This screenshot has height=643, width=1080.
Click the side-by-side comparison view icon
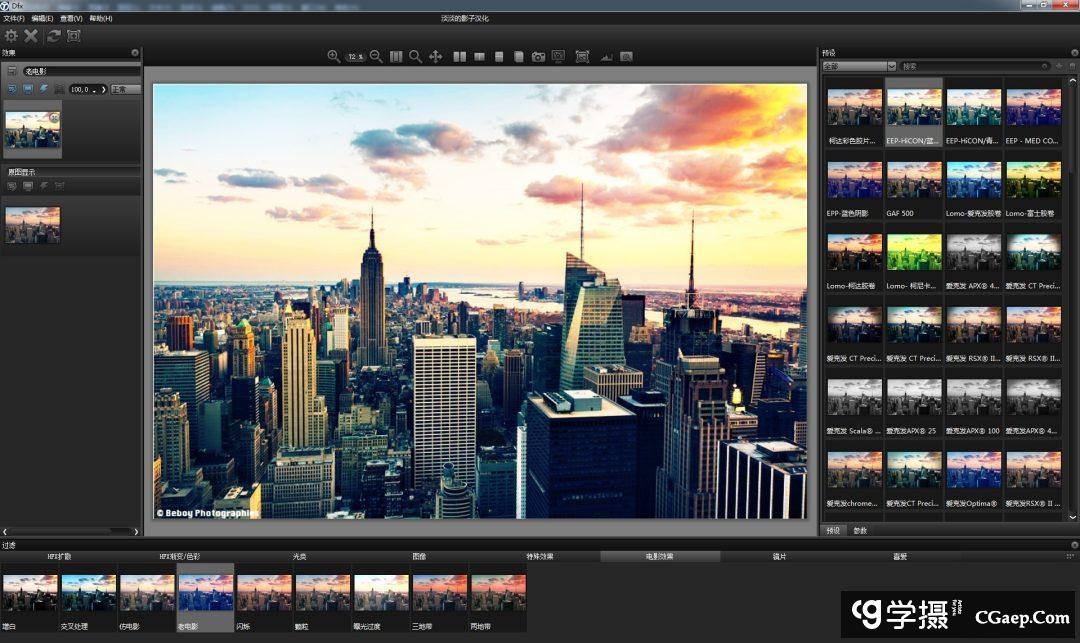point(459,57)
